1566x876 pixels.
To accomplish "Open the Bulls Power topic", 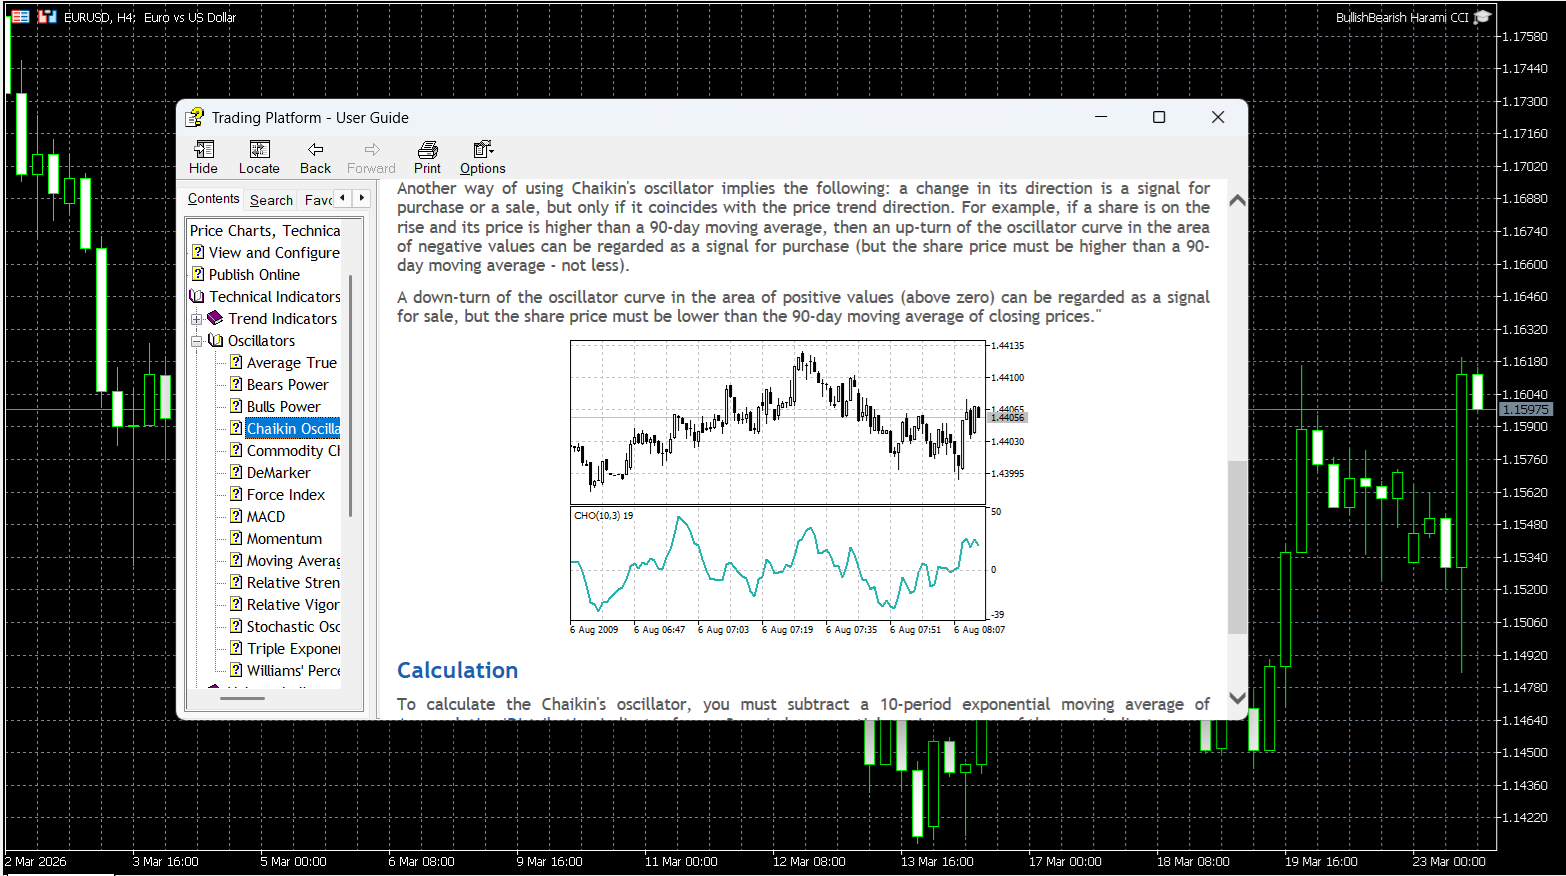I will tap(275, 407).
